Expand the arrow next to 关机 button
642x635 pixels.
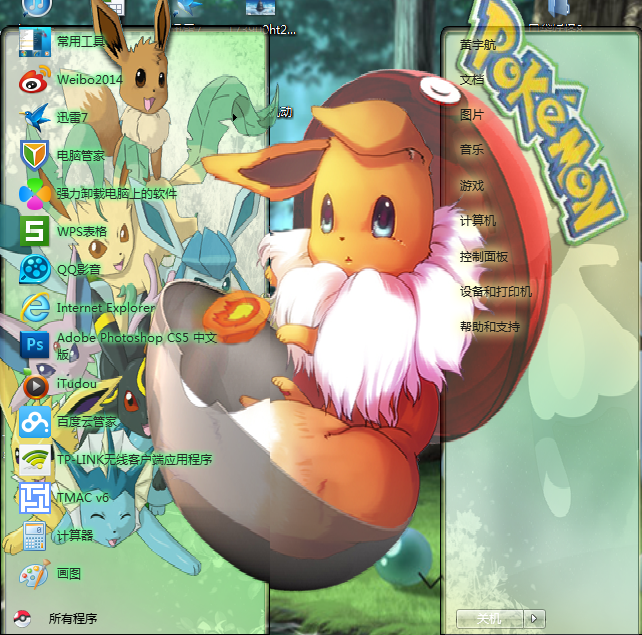tap(534, 618)
